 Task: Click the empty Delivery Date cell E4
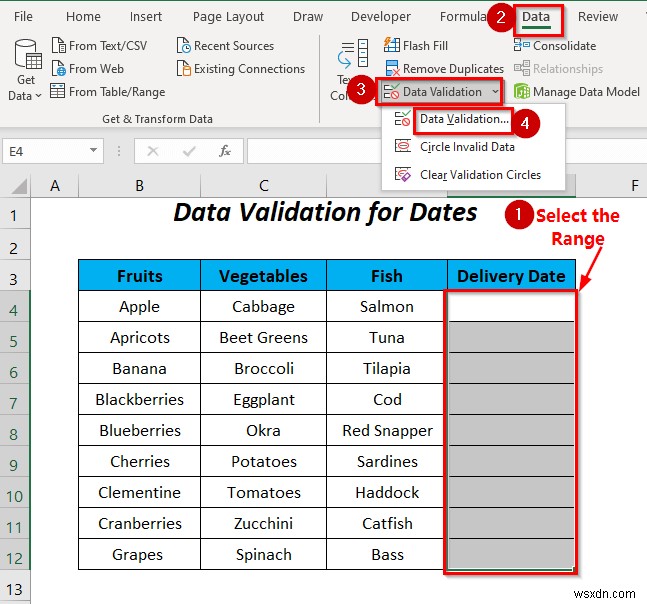coord(511,306)
